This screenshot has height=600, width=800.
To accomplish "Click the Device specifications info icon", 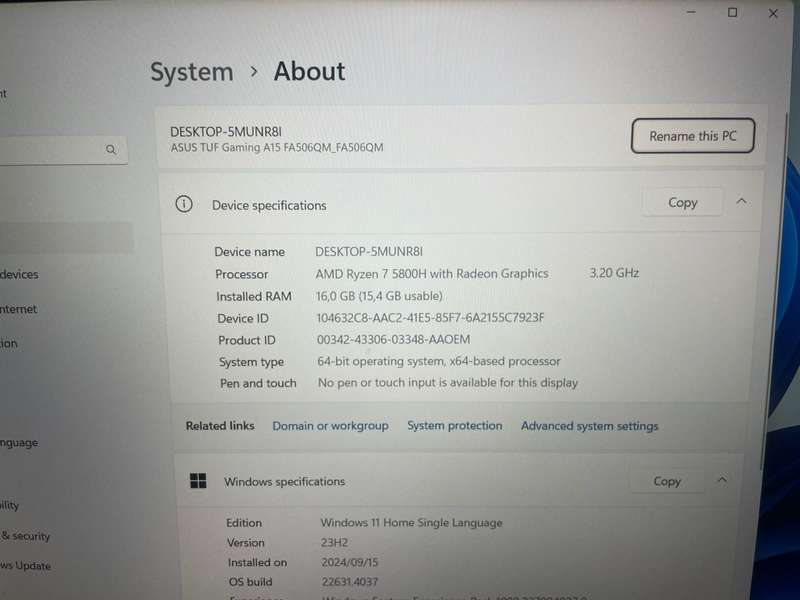I will (184, 204).
